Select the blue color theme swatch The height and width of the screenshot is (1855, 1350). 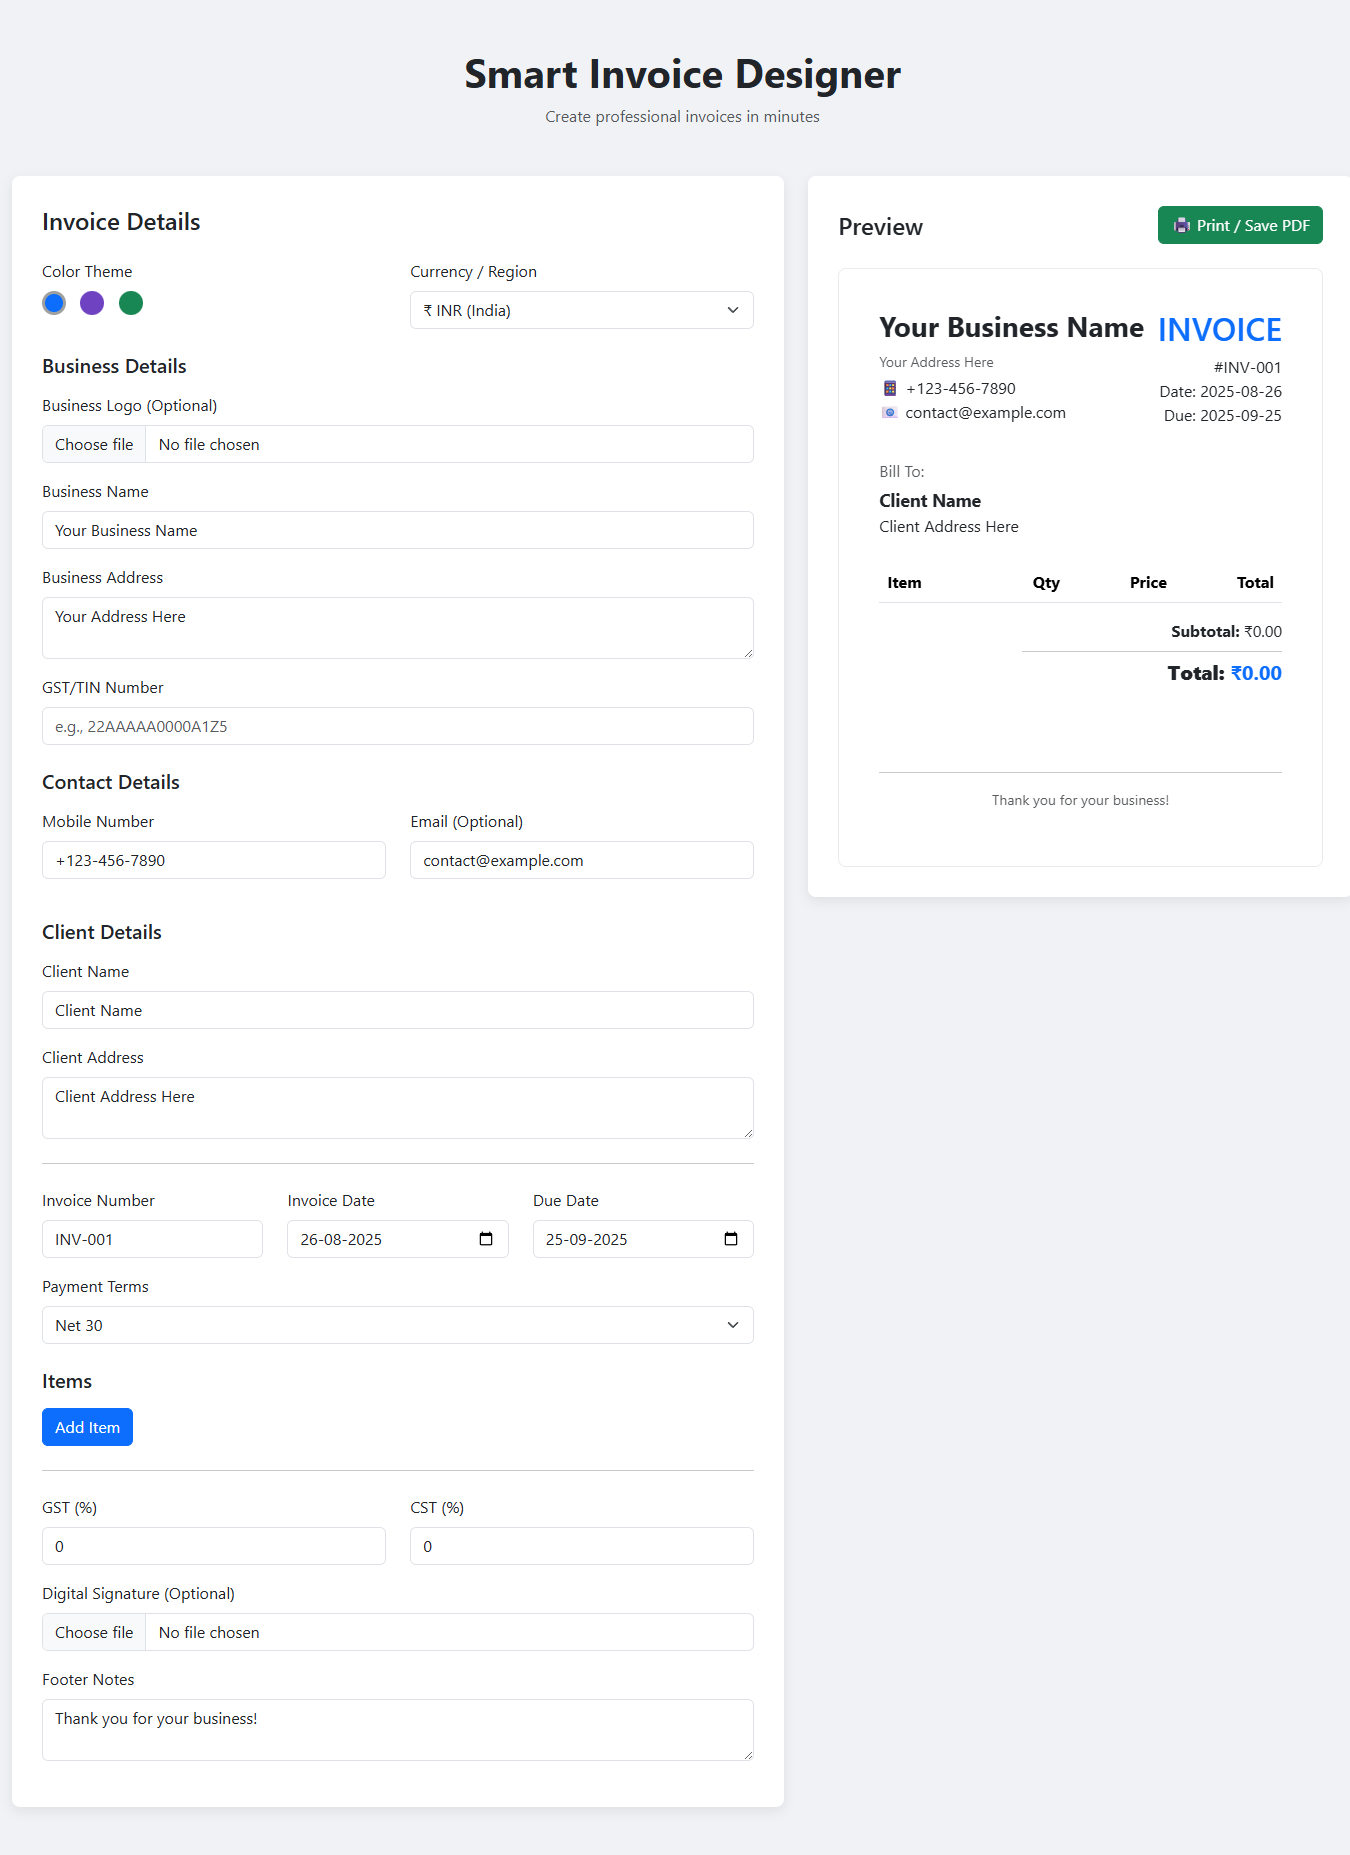[54, 303]
